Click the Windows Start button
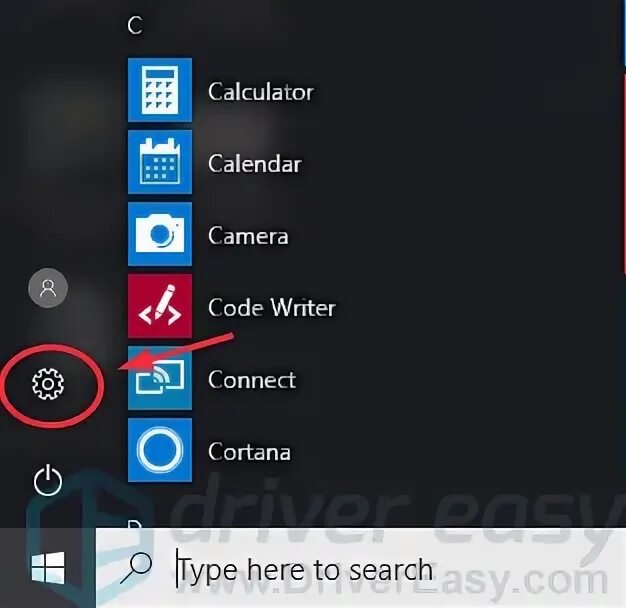The image size is (626, 608). coord(48,568)
